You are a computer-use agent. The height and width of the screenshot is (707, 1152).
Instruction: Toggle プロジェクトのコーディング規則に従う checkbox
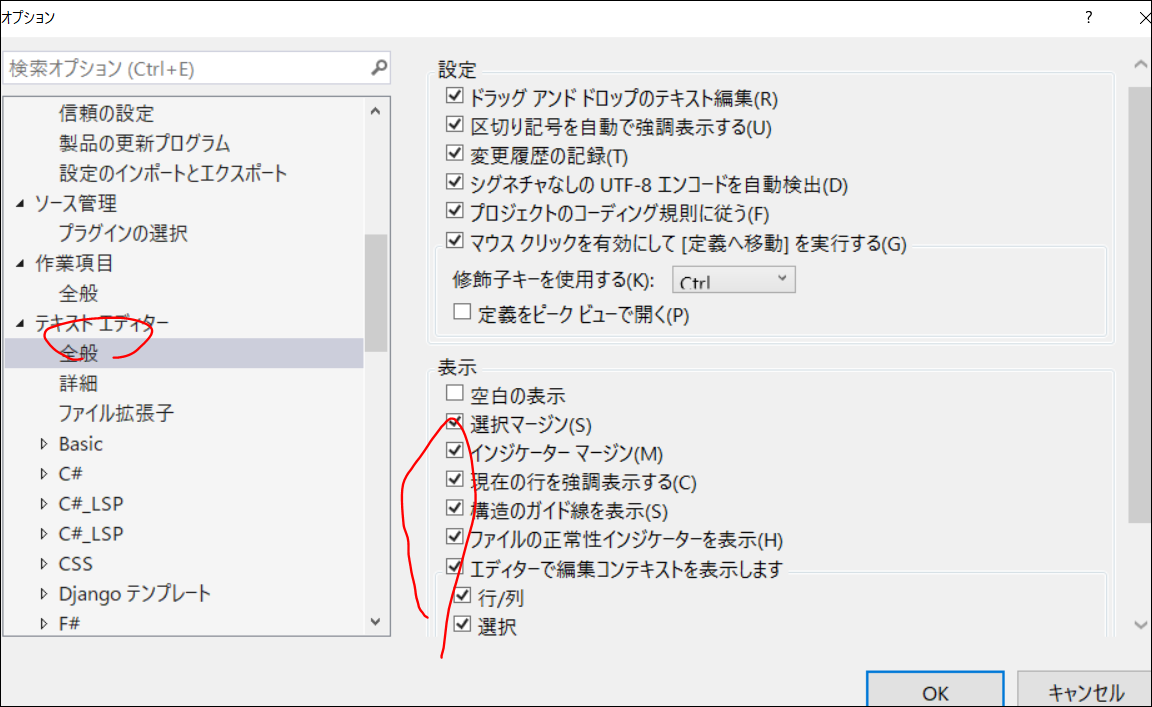click(455, 211)
